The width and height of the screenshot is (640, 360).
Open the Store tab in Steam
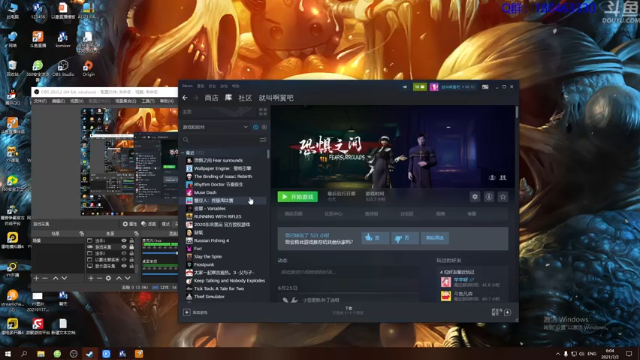(211, 98)
